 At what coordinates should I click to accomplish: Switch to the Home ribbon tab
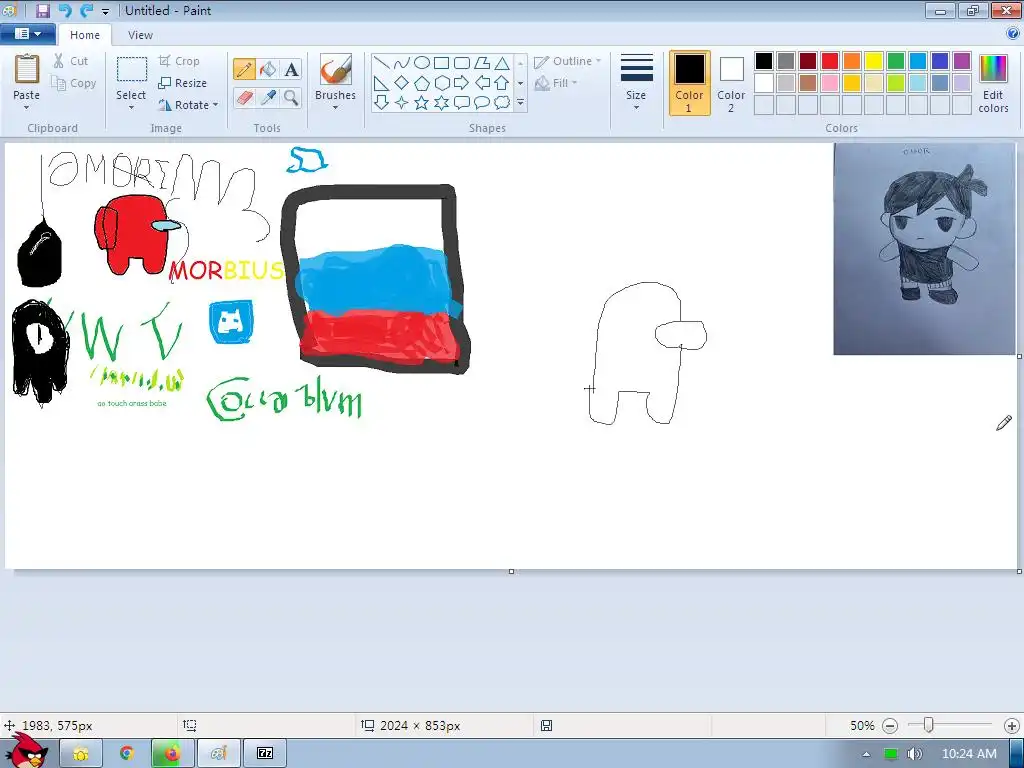coord(85,35)
